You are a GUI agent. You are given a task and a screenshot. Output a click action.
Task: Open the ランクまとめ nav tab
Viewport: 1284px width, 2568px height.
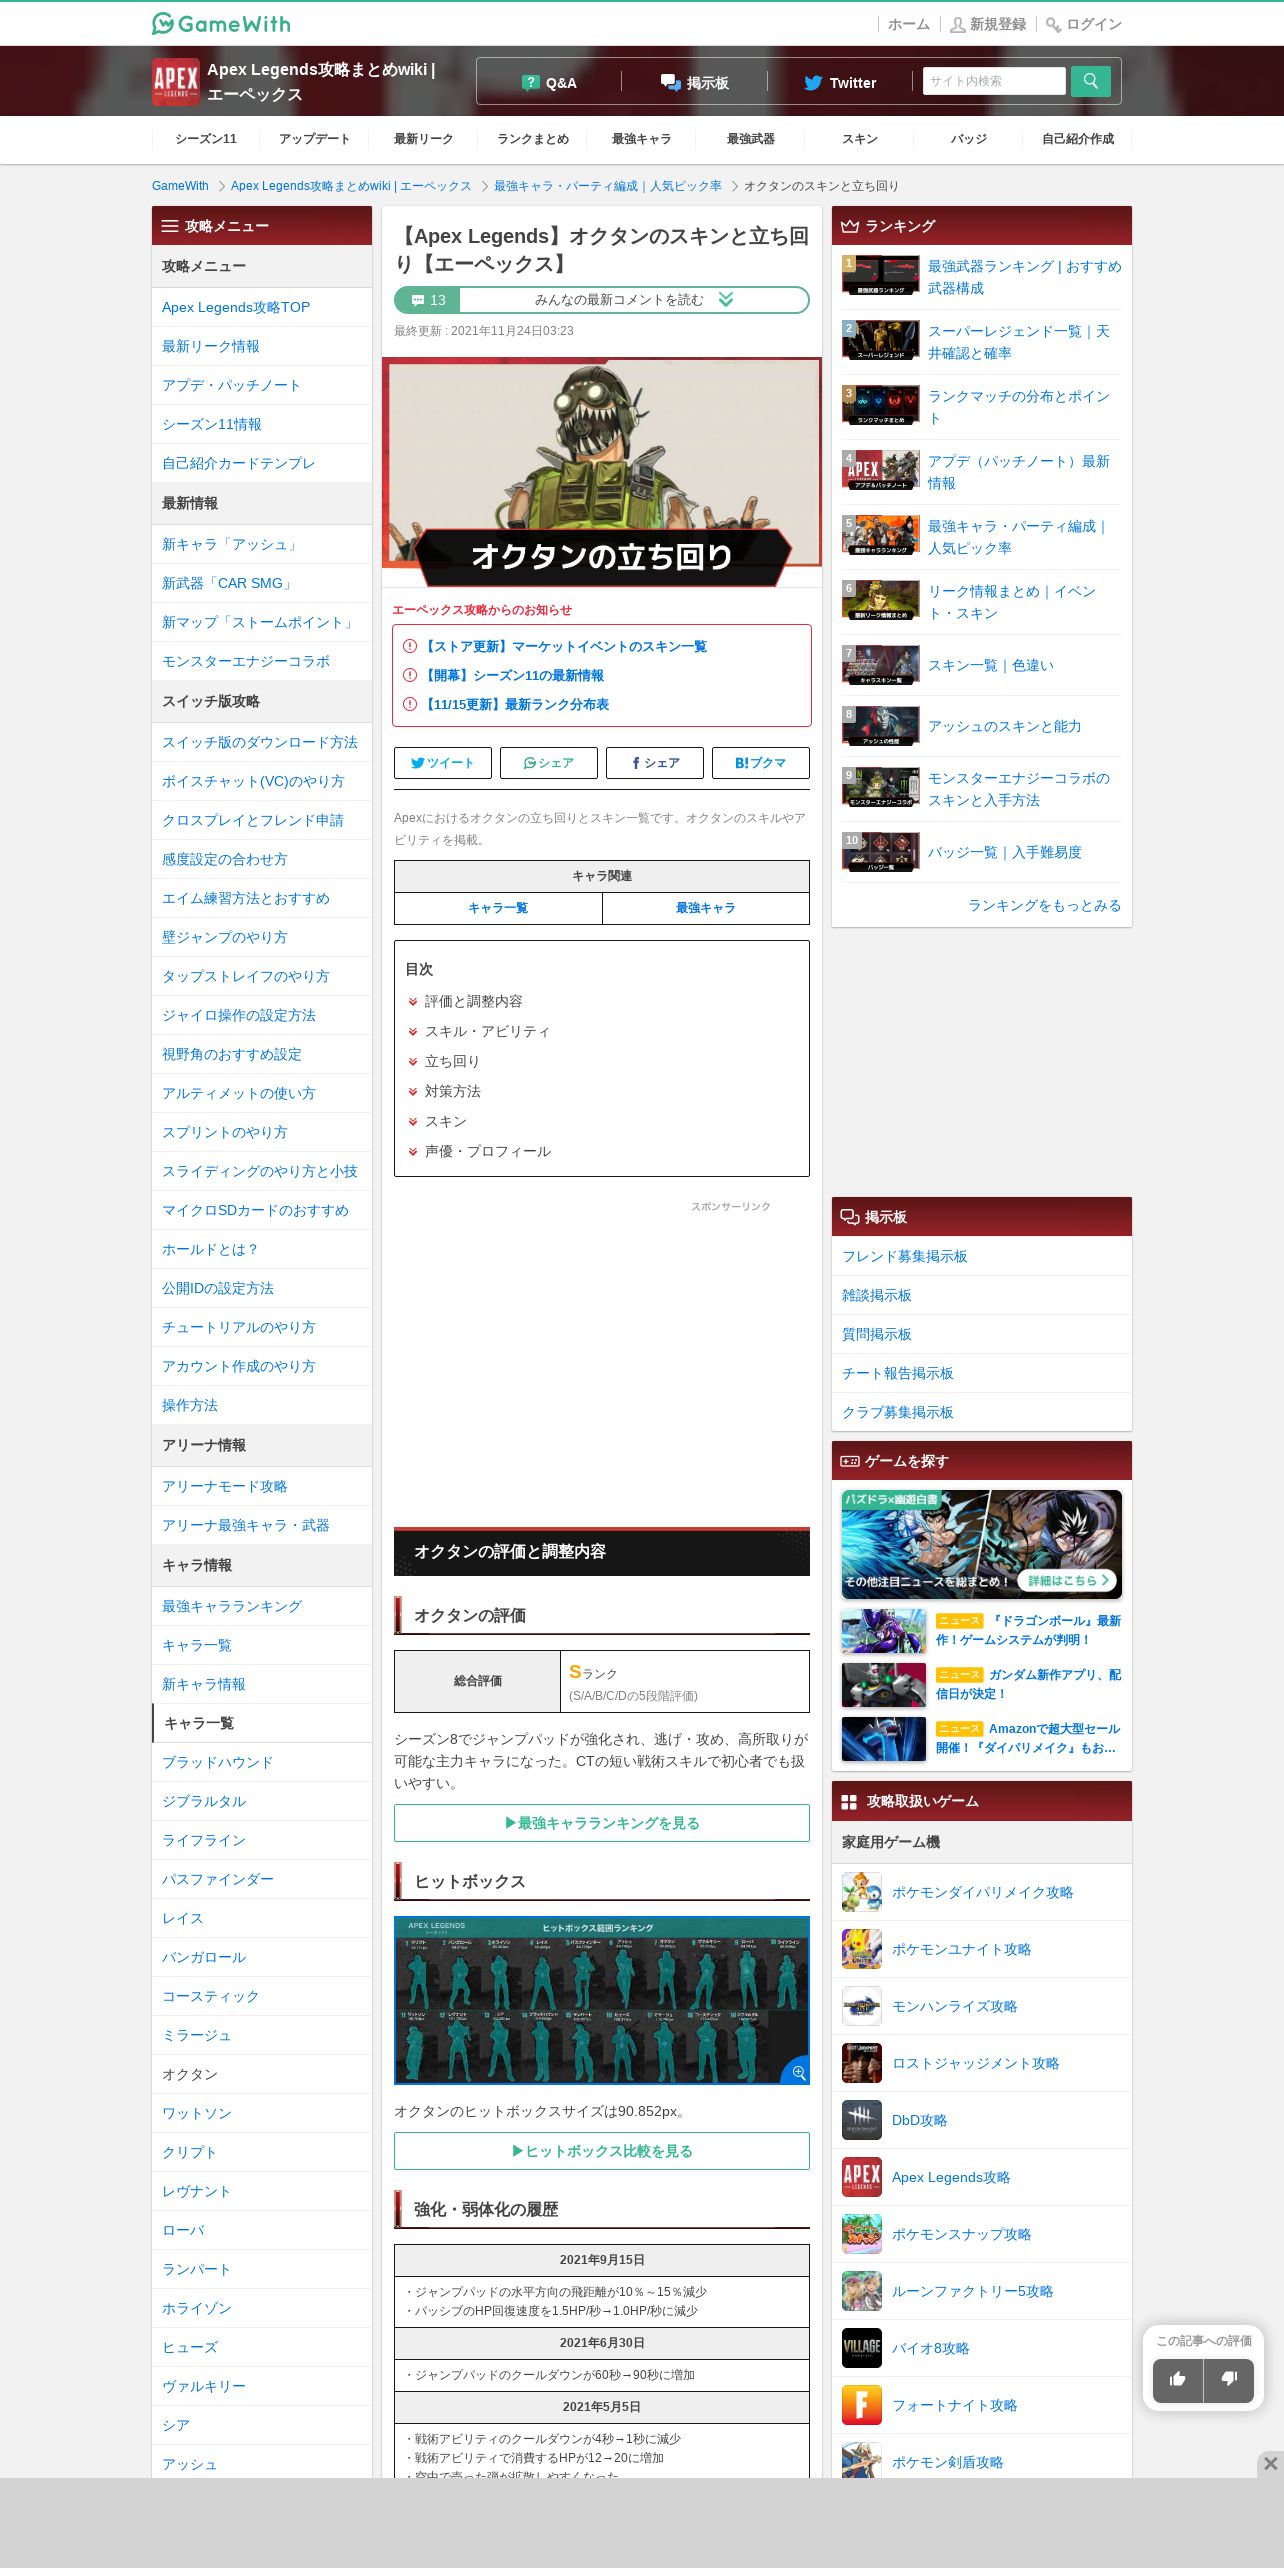(533, 139)
